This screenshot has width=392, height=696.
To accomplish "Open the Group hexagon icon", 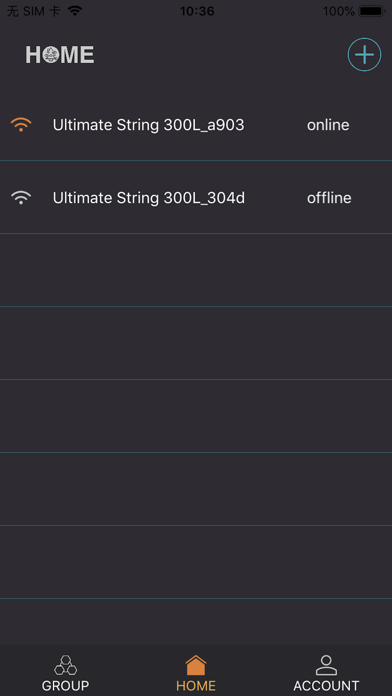I will [65, 665].
